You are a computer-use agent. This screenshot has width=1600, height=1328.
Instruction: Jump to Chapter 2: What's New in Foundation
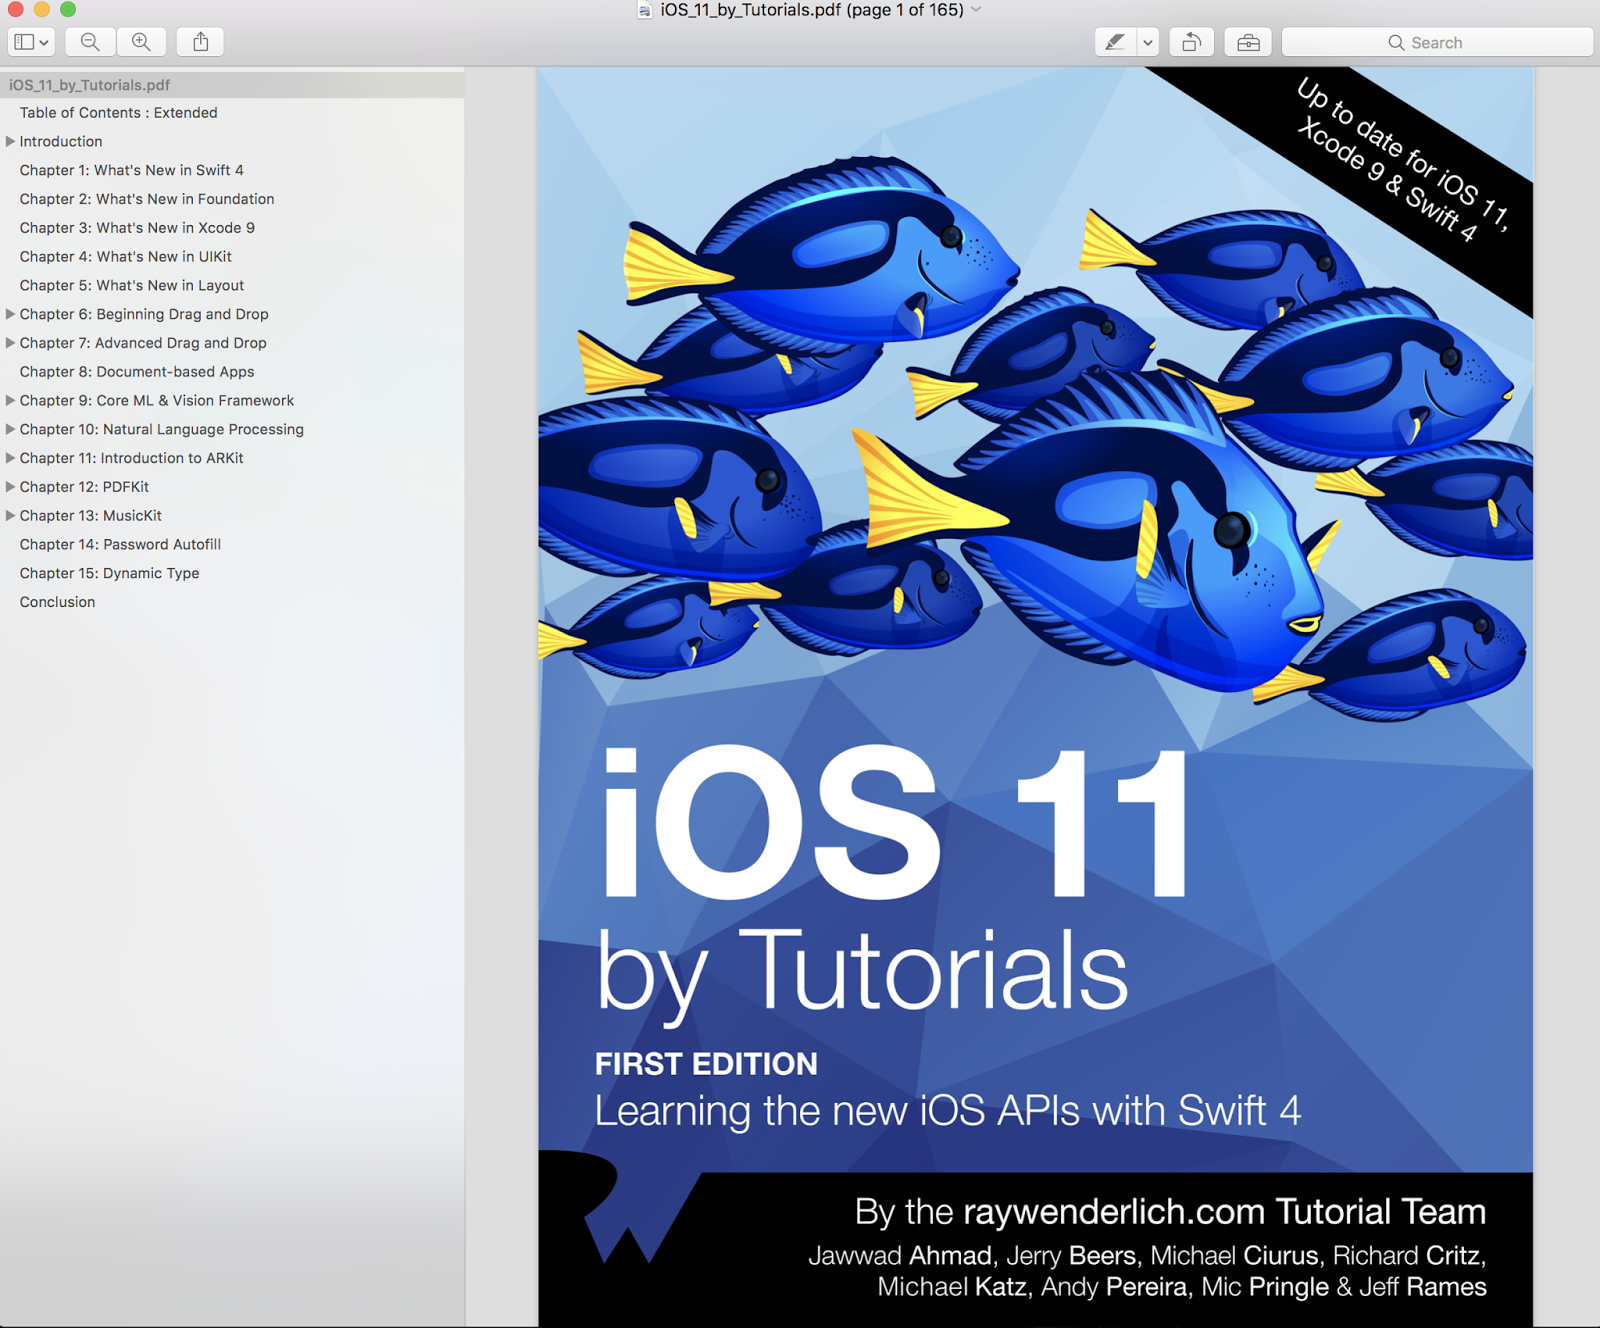147,199
